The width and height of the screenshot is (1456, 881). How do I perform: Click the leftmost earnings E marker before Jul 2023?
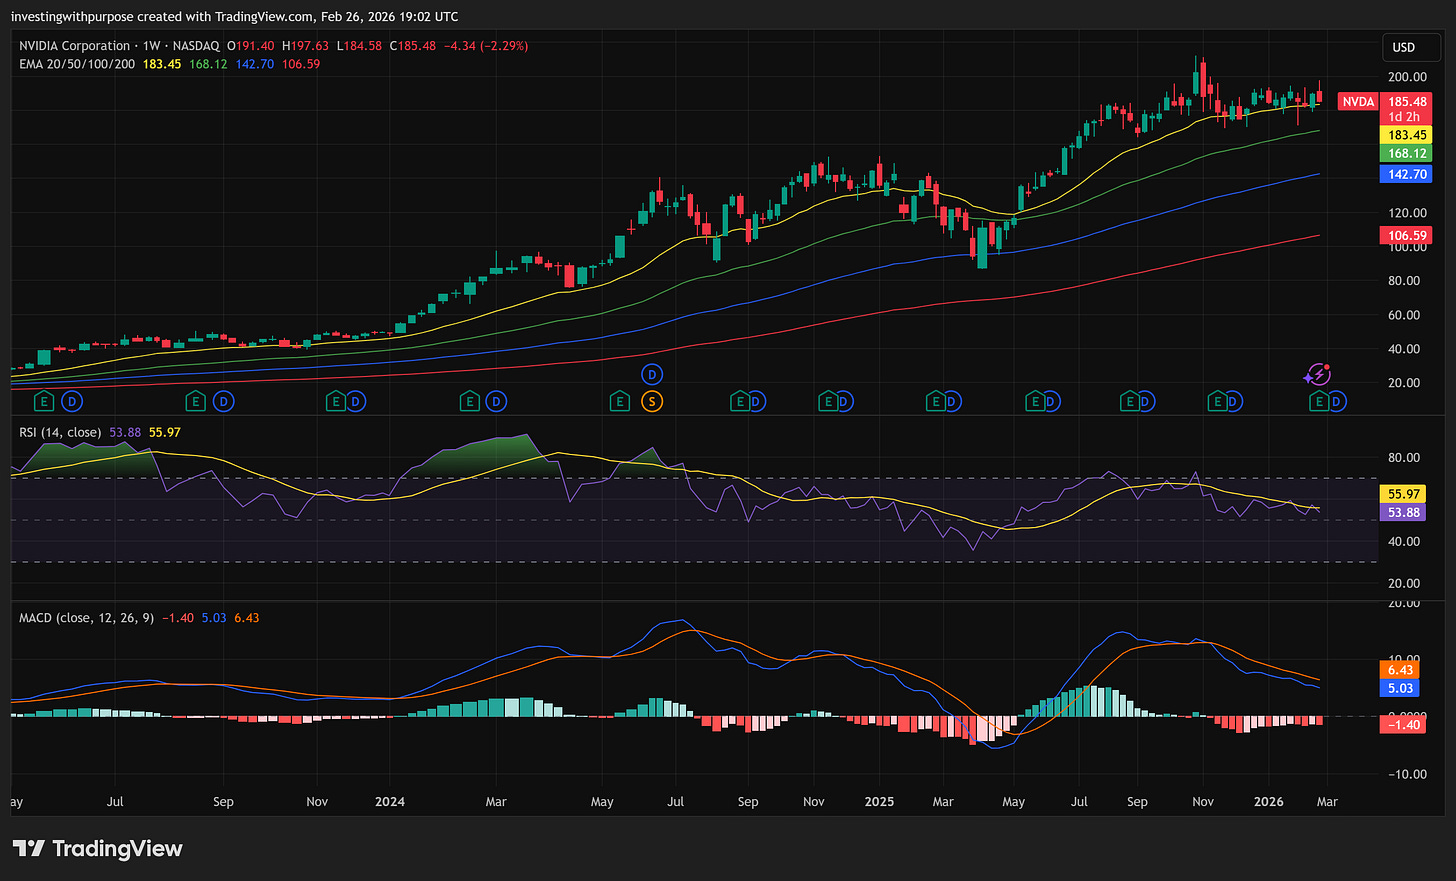coord(43,401)
